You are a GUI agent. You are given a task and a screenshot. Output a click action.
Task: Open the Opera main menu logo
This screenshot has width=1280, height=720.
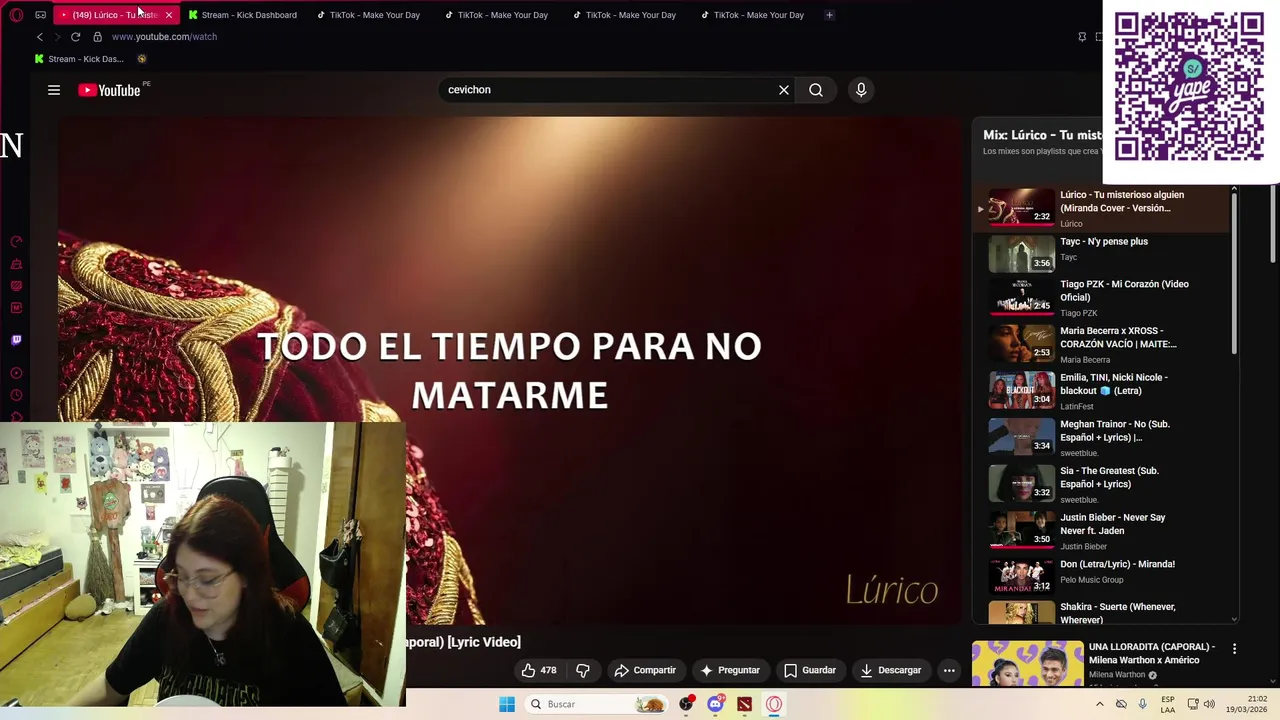16,15
